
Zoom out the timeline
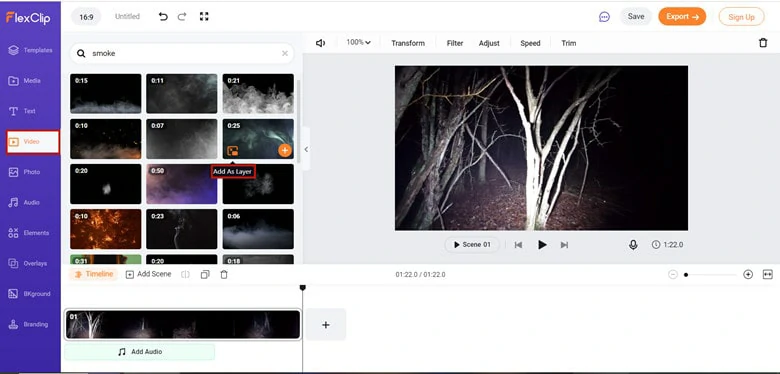coord(673,275)
